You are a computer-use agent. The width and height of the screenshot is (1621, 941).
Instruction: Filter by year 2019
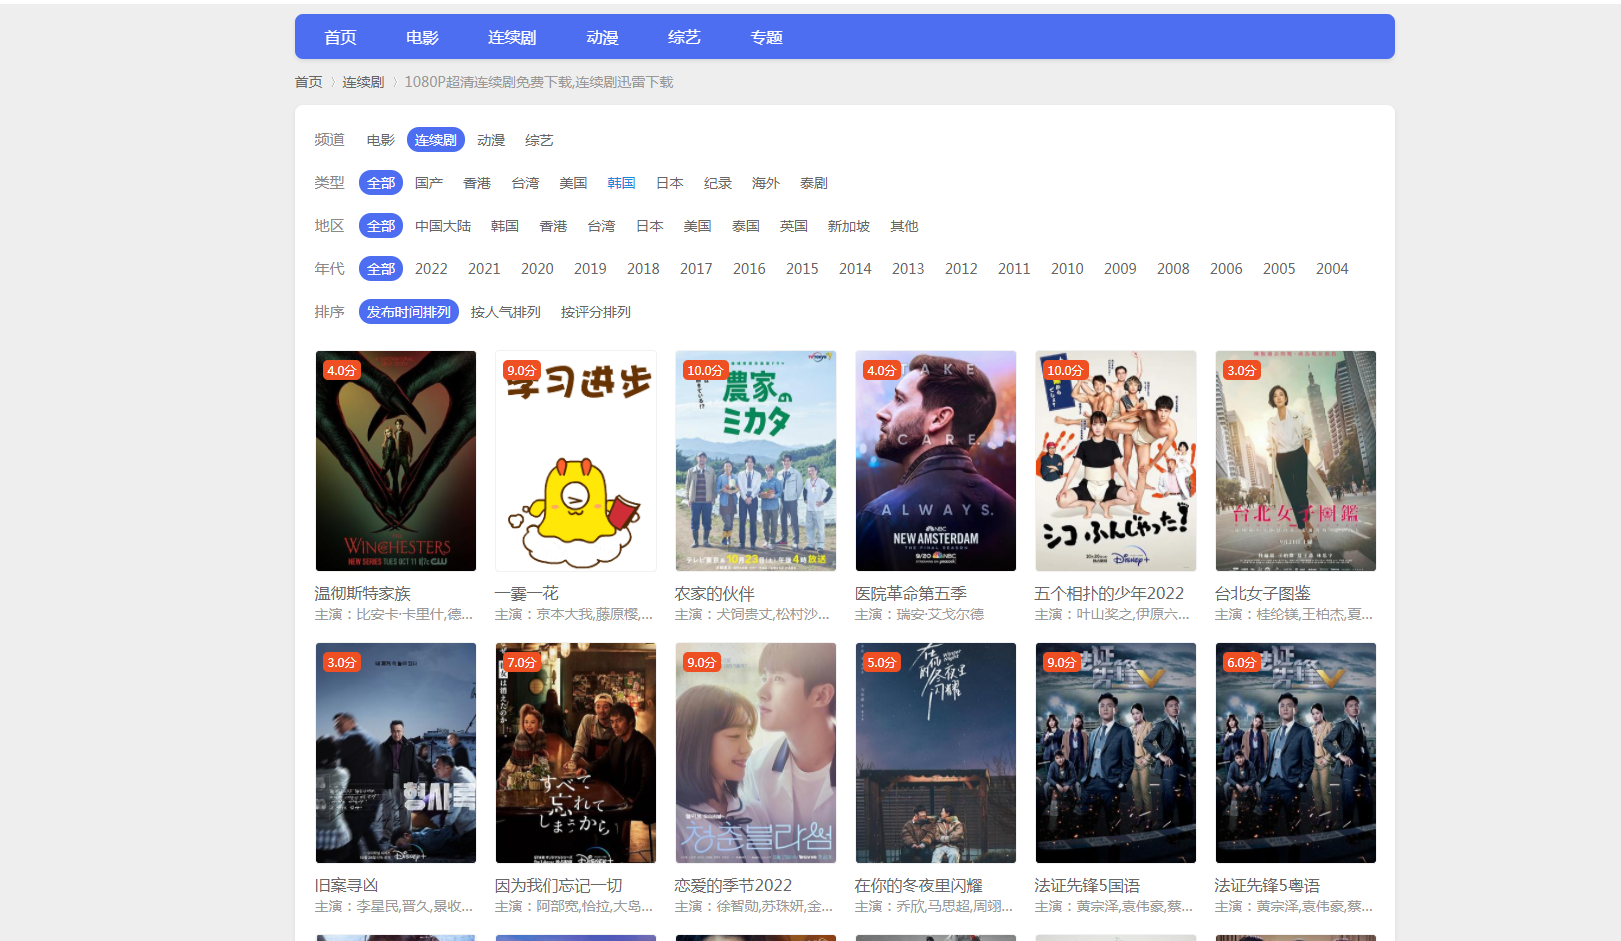590,269
